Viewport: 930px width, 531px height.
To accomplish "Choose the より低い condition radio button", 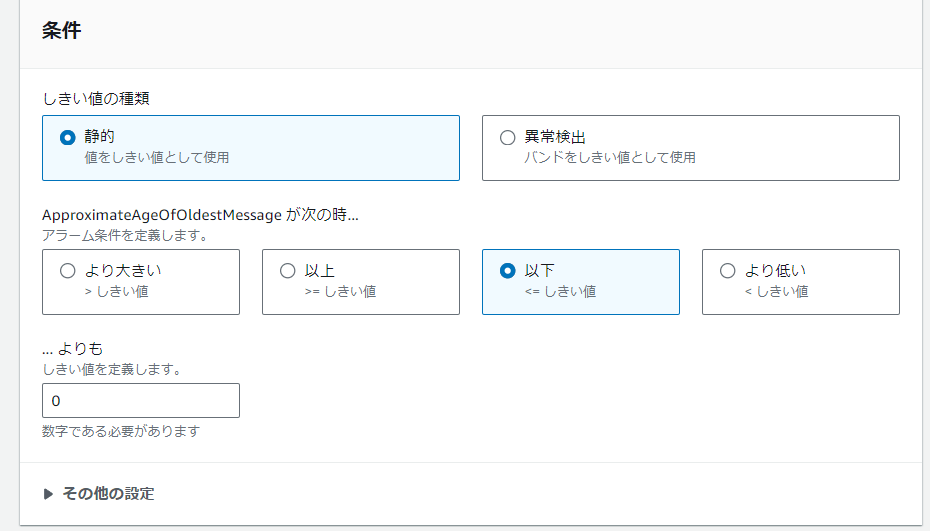I will click(728, 271).
